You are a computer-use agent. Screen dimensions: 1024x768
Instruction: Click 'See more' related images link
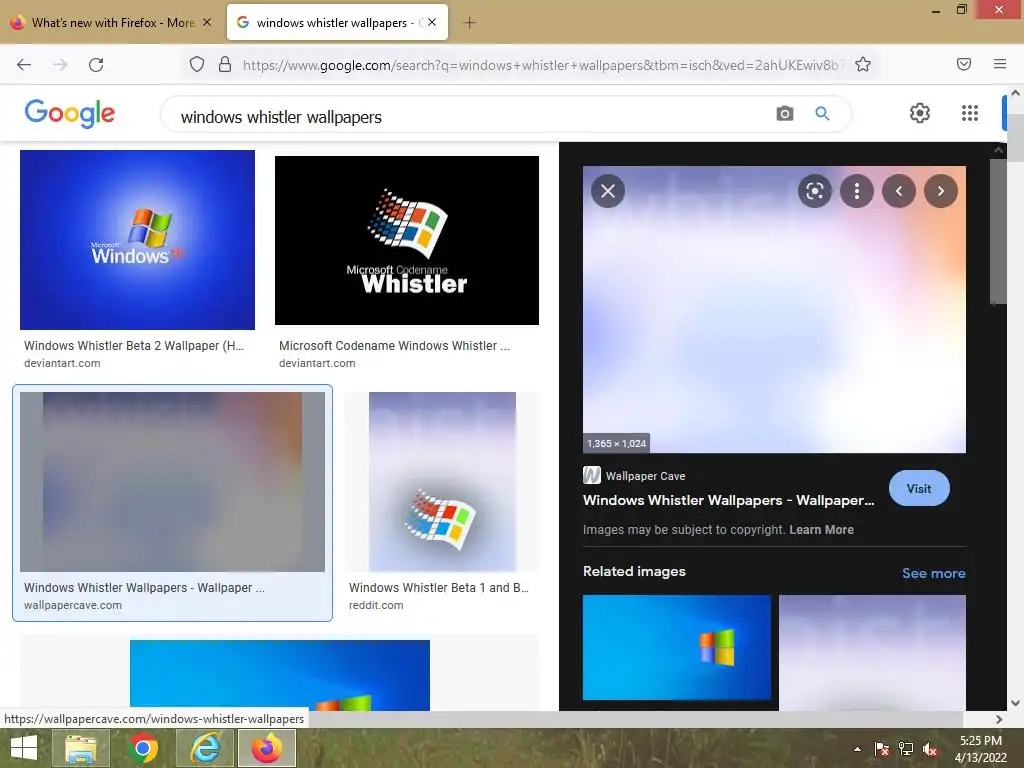[933, 573]
